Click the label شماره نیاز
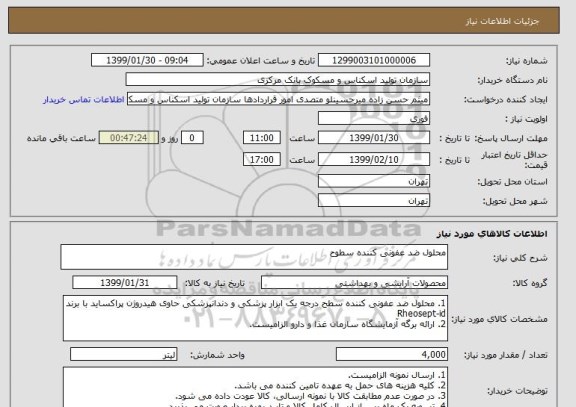This screenshot has height=407, width=576. click(527, 61)
